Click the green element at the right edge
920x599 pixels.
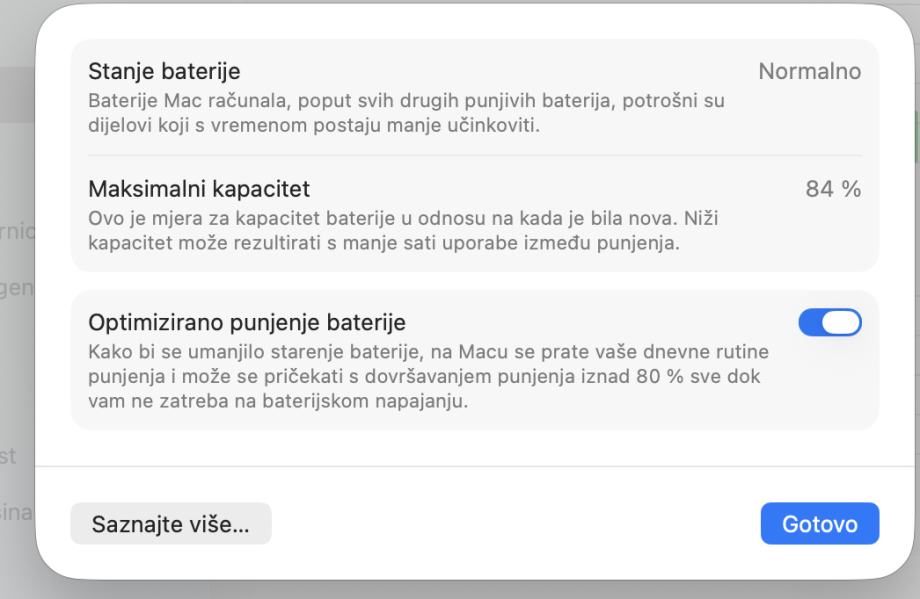coord(916,140)
